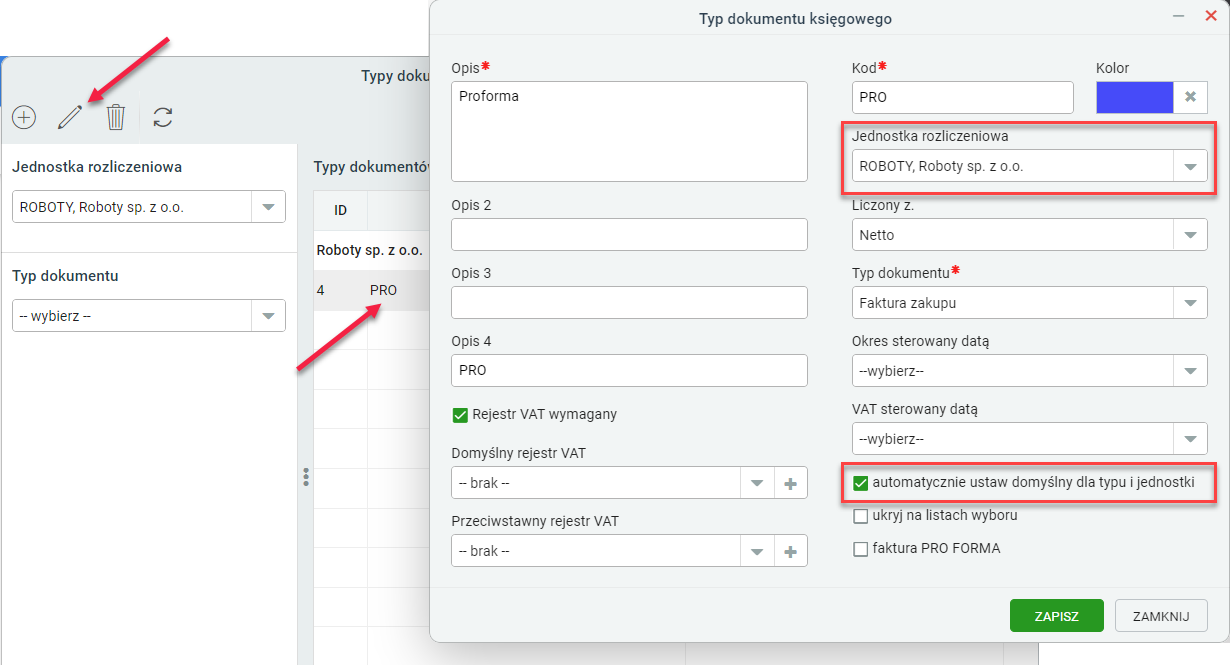The image size is (1230, 665).
Task: Click the pencil edit icon
Action: (69, 117)
